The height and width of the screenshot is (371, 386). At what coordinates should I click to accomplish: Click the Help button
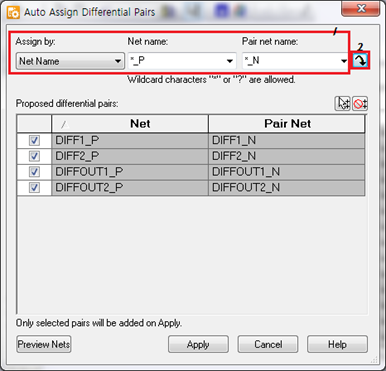point(337,344)
